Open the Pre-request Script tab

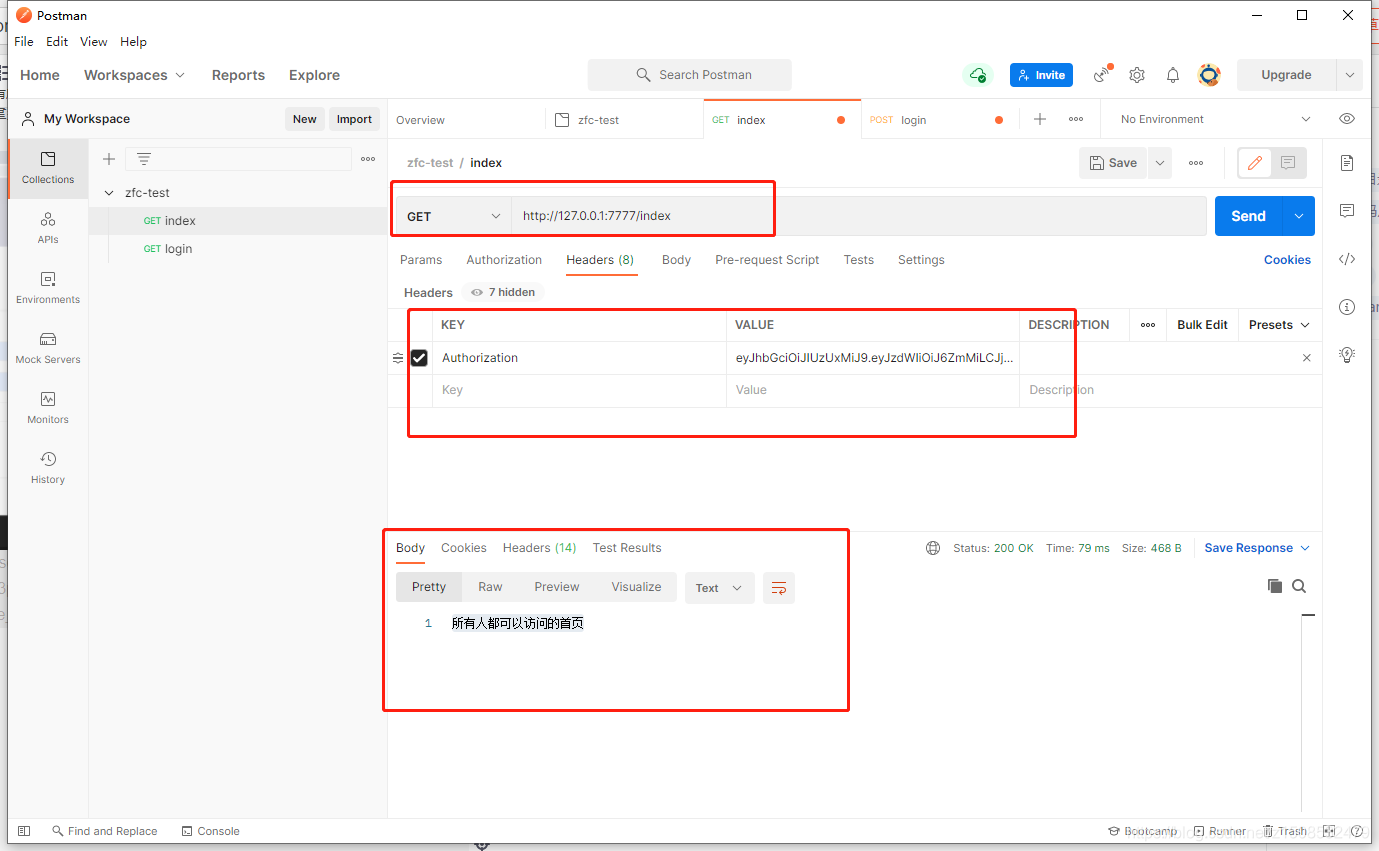[767, 260]
